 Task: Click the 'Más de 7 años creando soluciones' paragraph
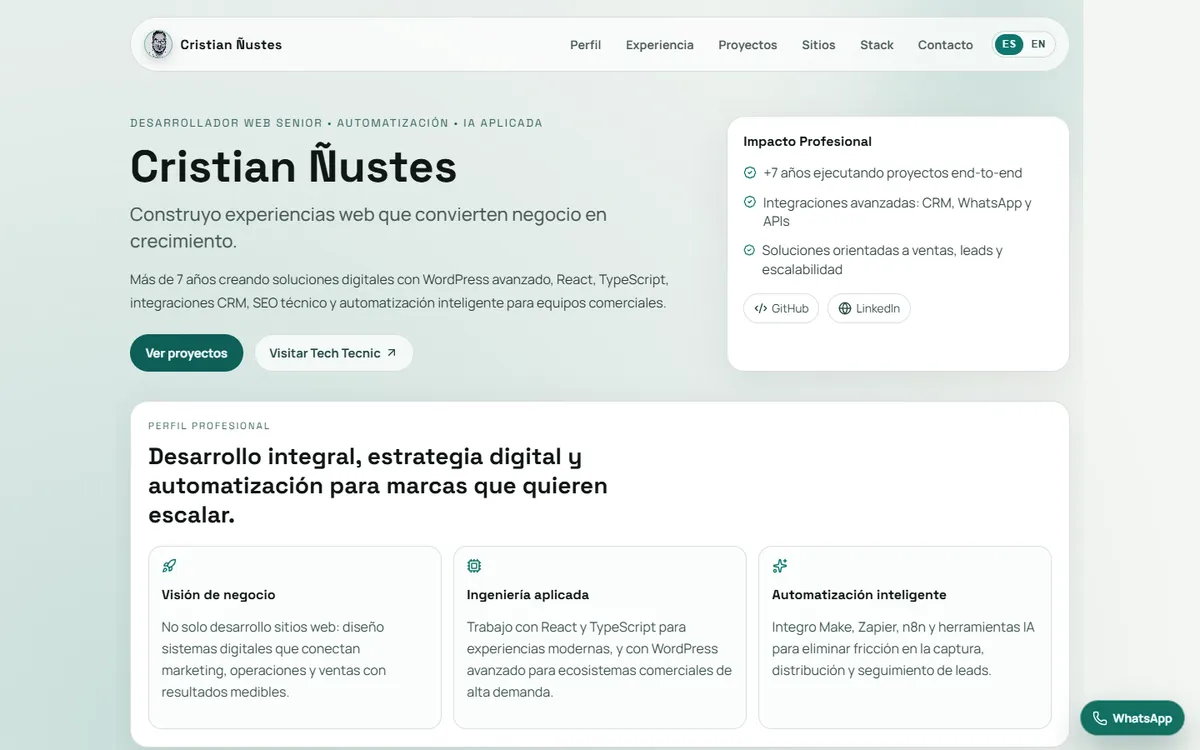click(x=399, y=291)
